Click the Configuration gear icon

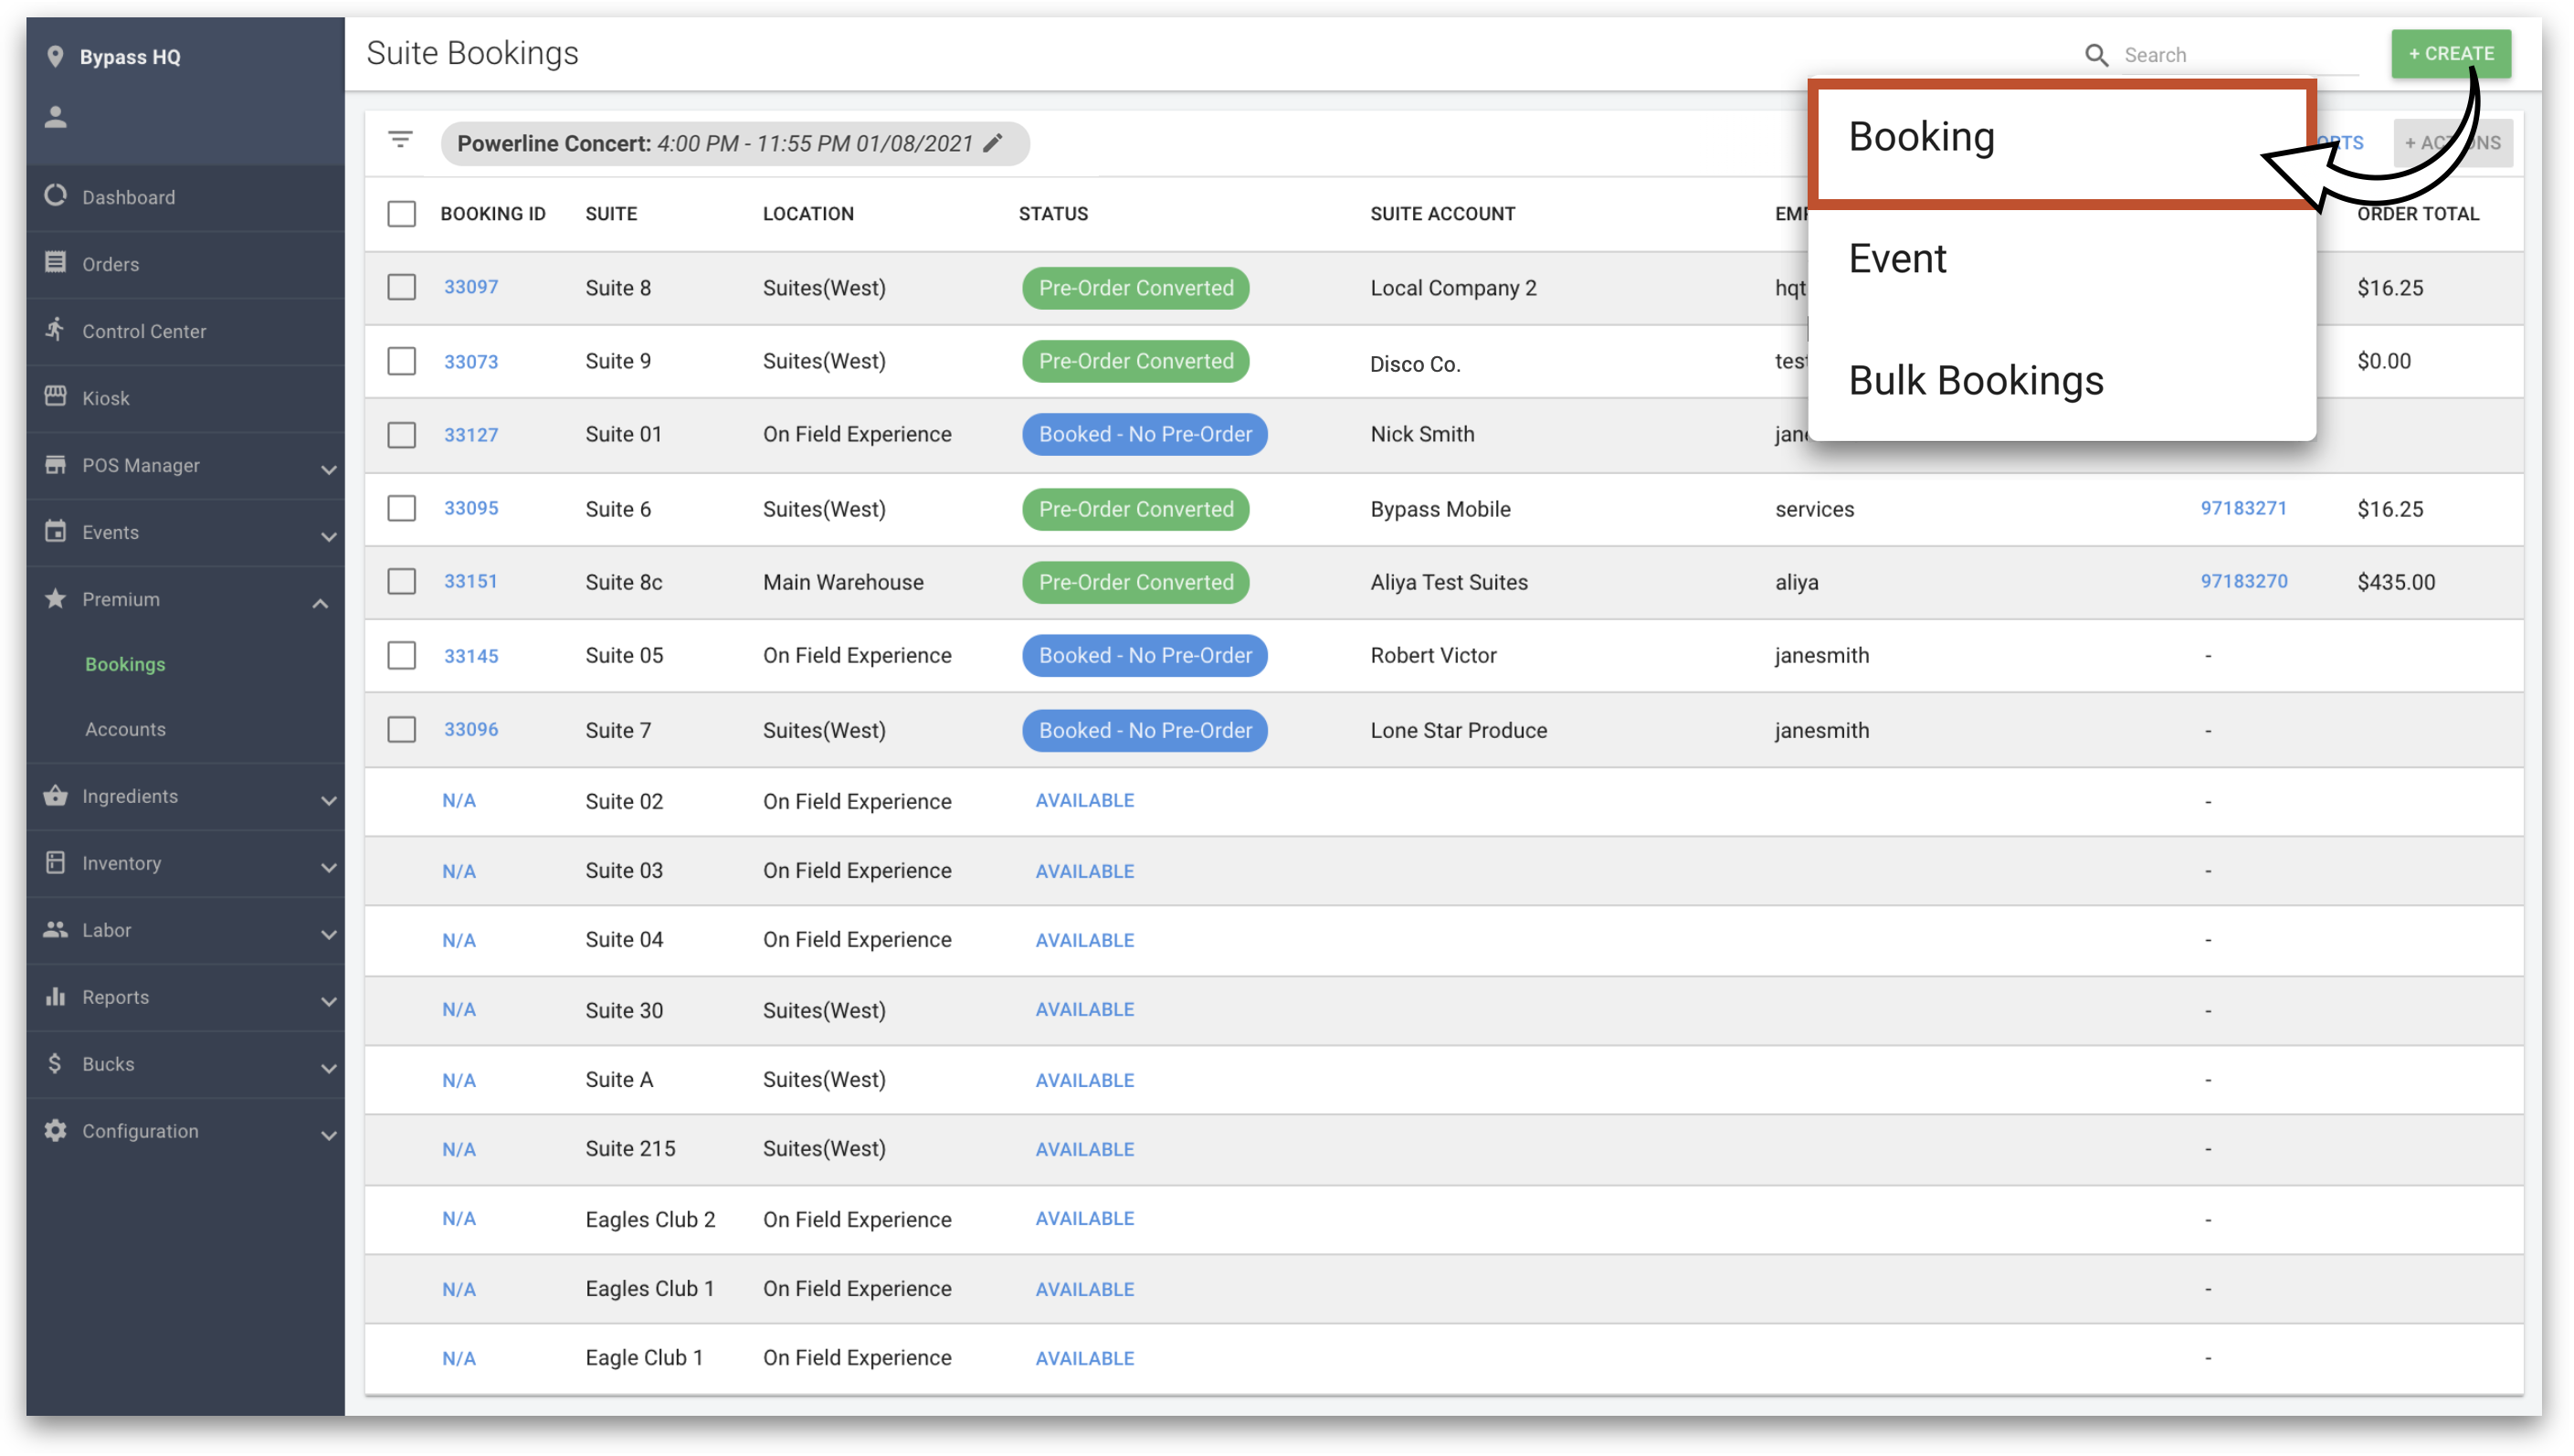click(56, 1130)
